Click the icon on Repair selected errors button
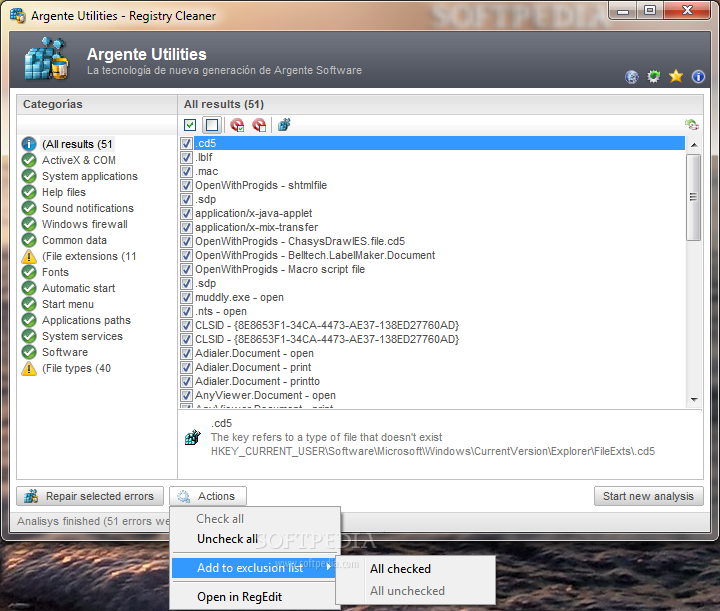This screenshot has height=611, width=720. coord(31,496)
